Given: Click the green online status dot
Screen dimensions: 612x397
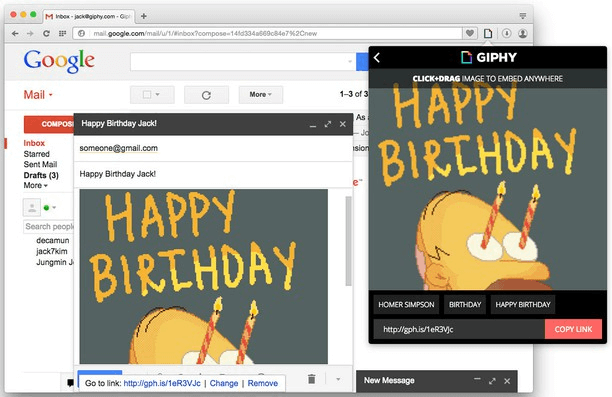Looking at the screenshot, I should (x=46, y=208).
